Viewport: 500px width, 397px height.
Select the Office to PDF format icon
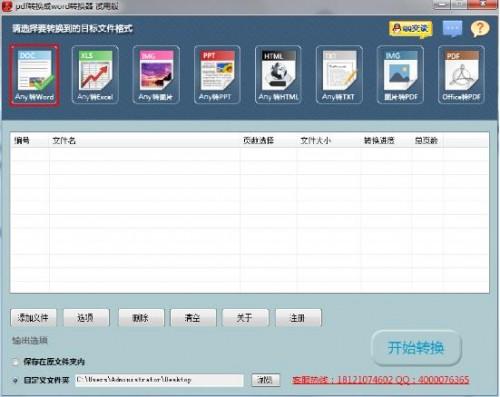point(461,75)
